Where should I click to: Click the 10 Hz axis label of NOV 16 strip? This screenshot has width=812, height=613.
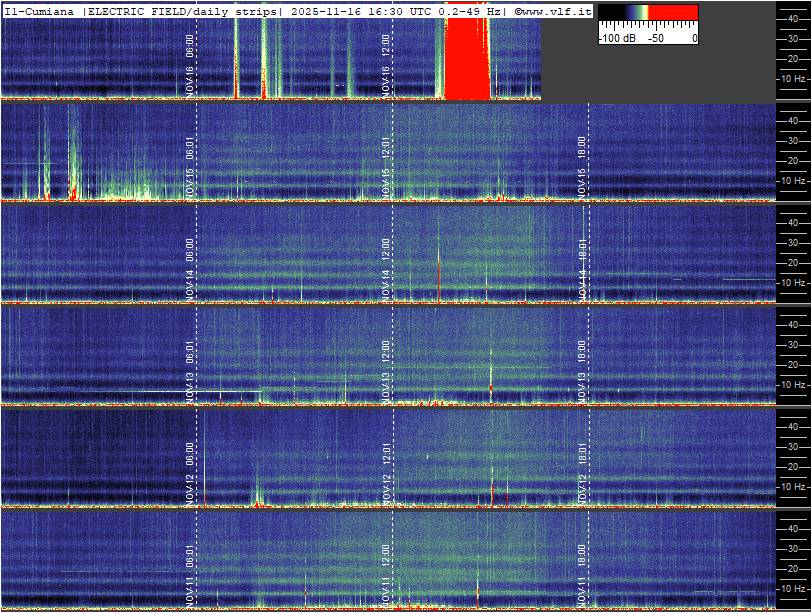click(795, 78)
